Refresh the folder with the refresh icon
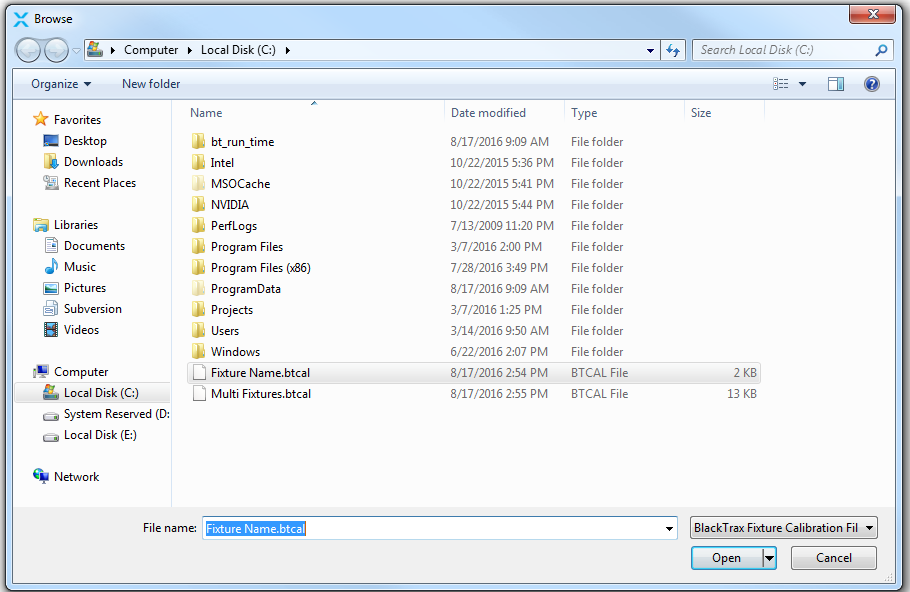This screenshot has width=910, height=592. click(x=672, y=49)
